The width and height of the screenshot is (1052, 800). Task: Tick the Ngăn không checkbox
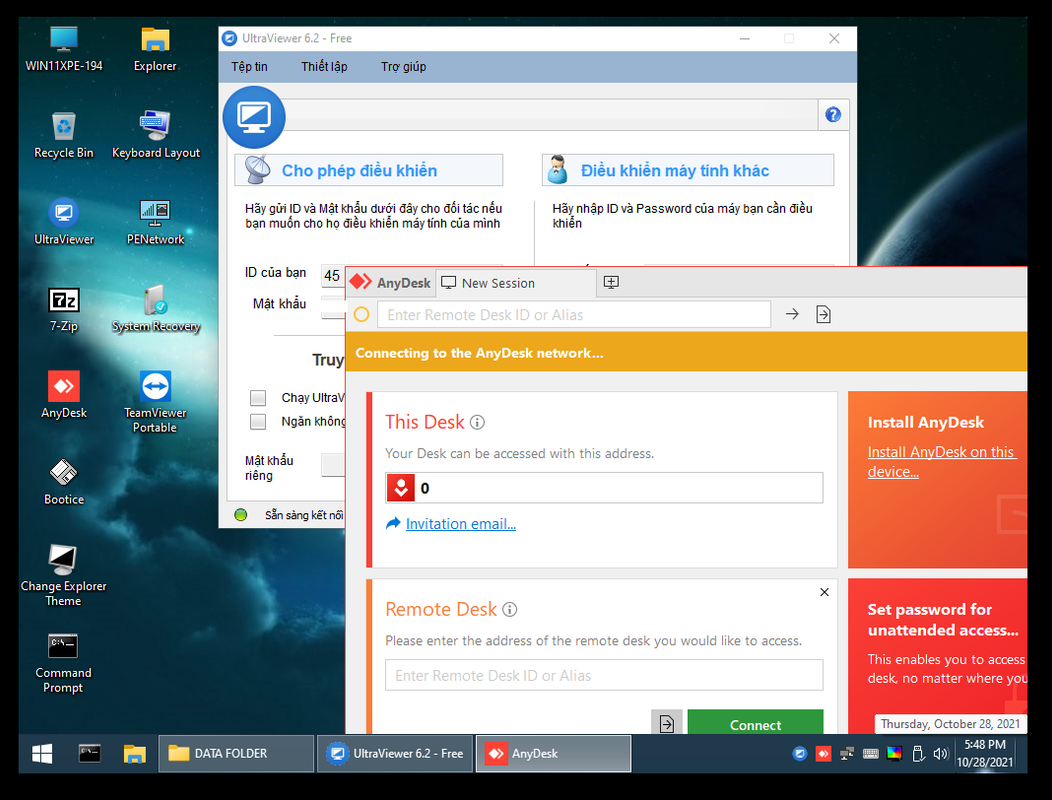pyautogui.click(x=258, y=421)
